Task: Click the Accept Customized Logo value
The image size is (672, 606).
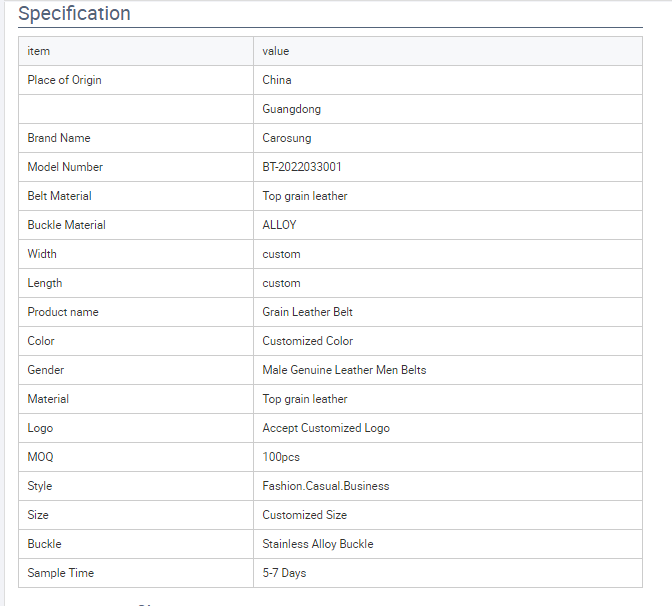Action: point(326,428)
